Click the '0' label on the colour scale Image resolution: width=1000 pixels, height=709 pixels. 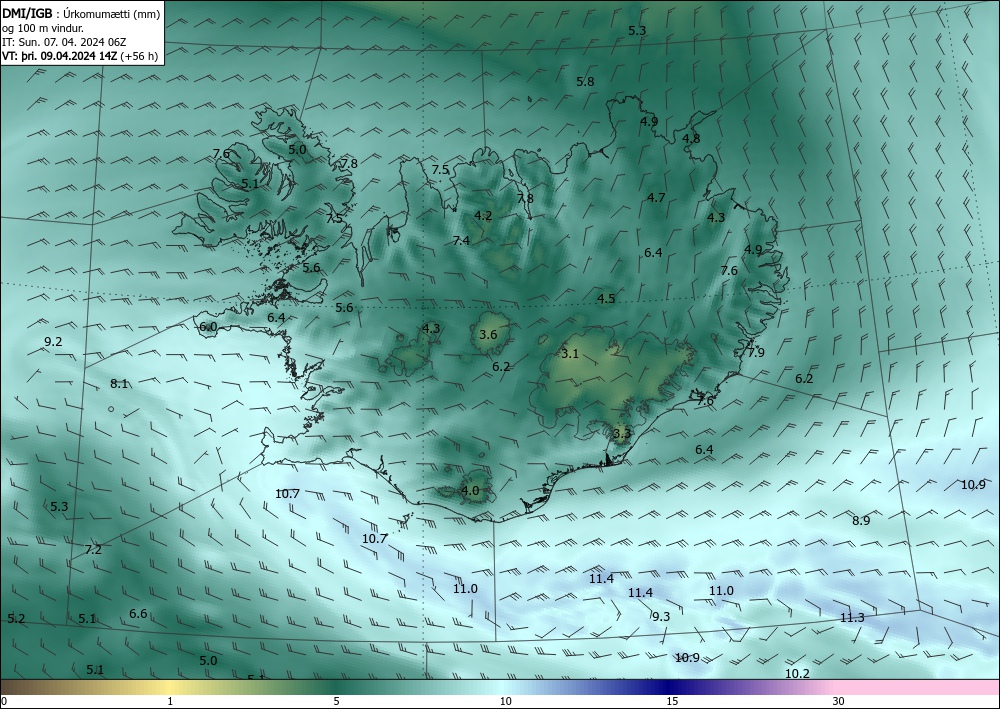[4, 702]
